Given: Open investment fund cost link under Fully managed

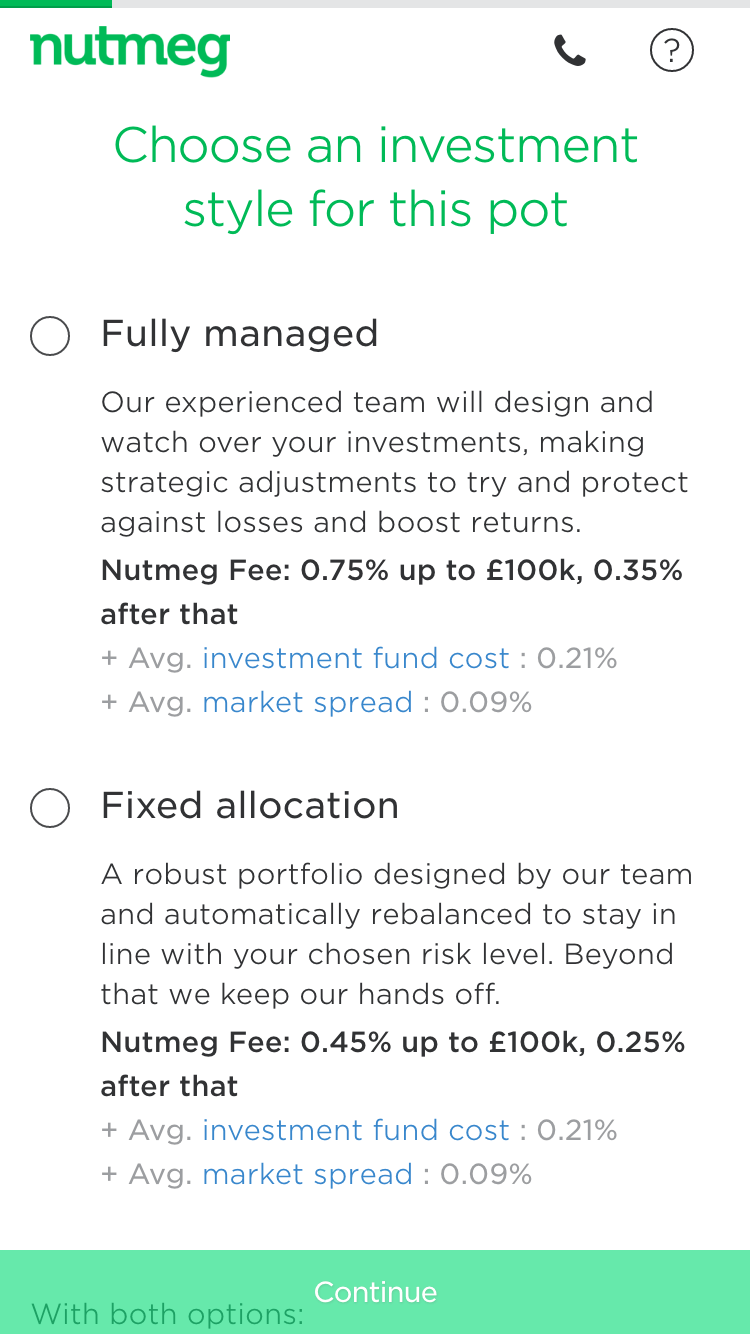Looking at the screenshot, I should coord(356,658).
